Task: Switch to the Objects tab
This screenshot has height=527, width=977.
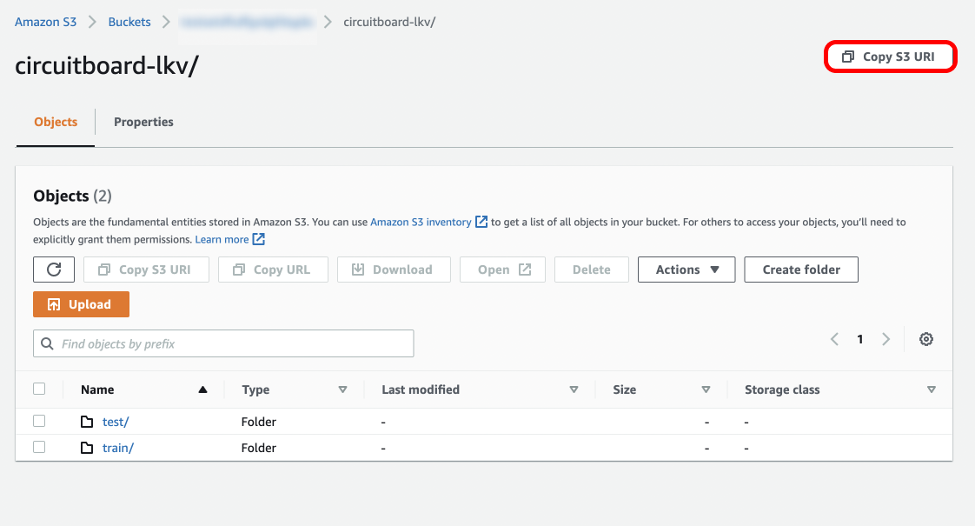Action: [55, 122]
